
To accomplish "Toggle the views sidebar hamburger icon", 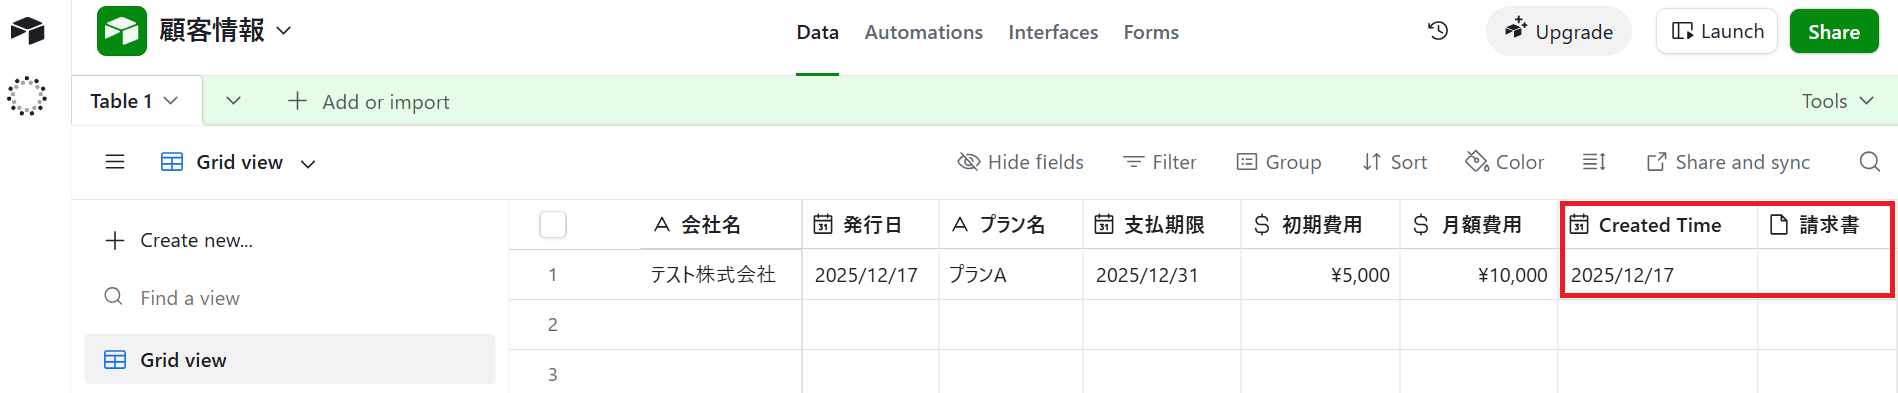I will 115,162.
